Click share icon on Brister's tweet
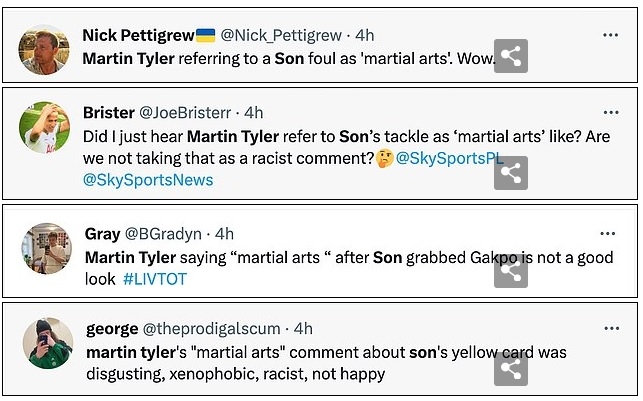Image resolution: width=643 pixels, height=401 pixels. pos(511,173)
